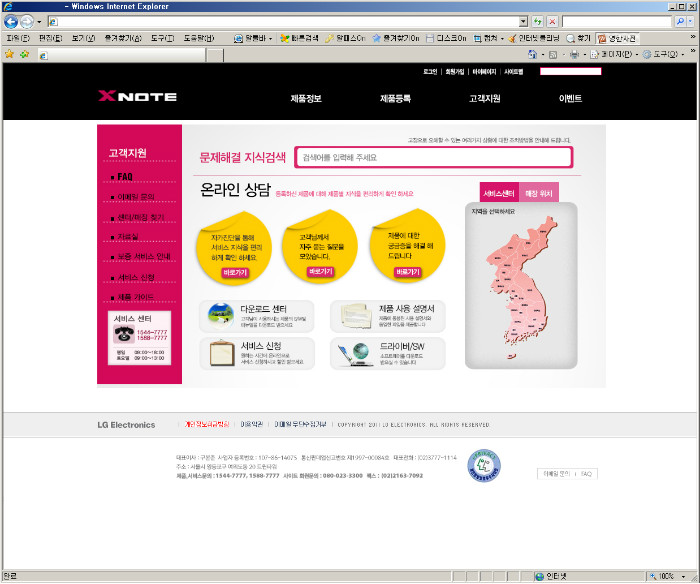Click 바로가기 on the 궁금증 해결 sticker
This screenshot has width=700, height=584.
[408, 272]
